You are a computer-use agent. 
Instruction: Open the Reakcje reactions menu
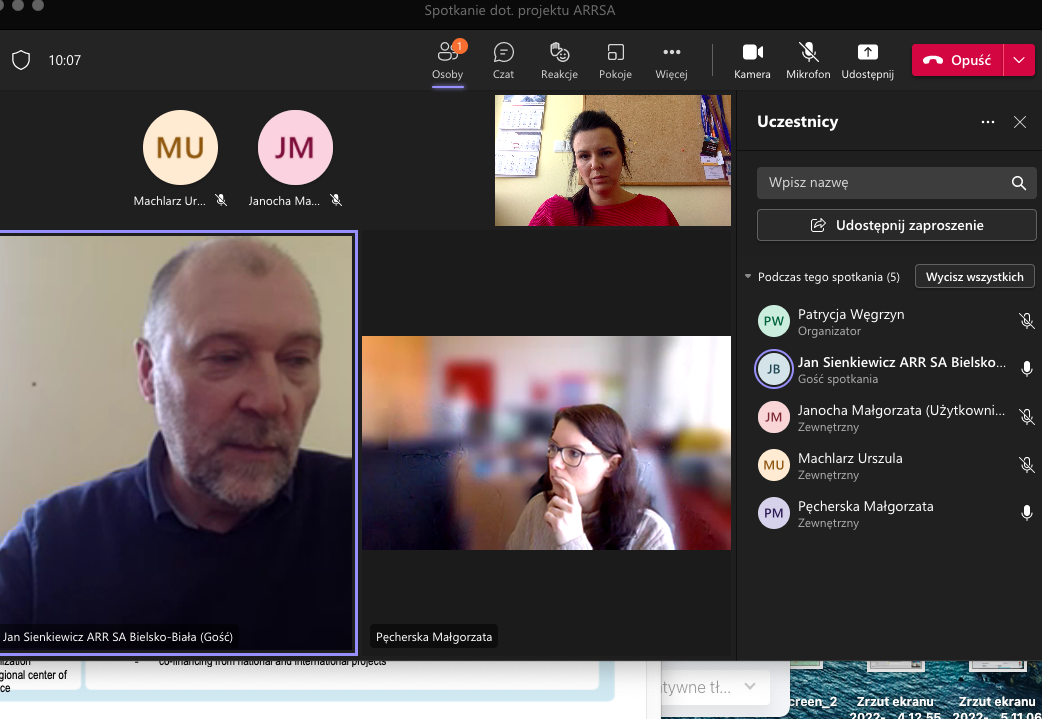pos(559,53)
